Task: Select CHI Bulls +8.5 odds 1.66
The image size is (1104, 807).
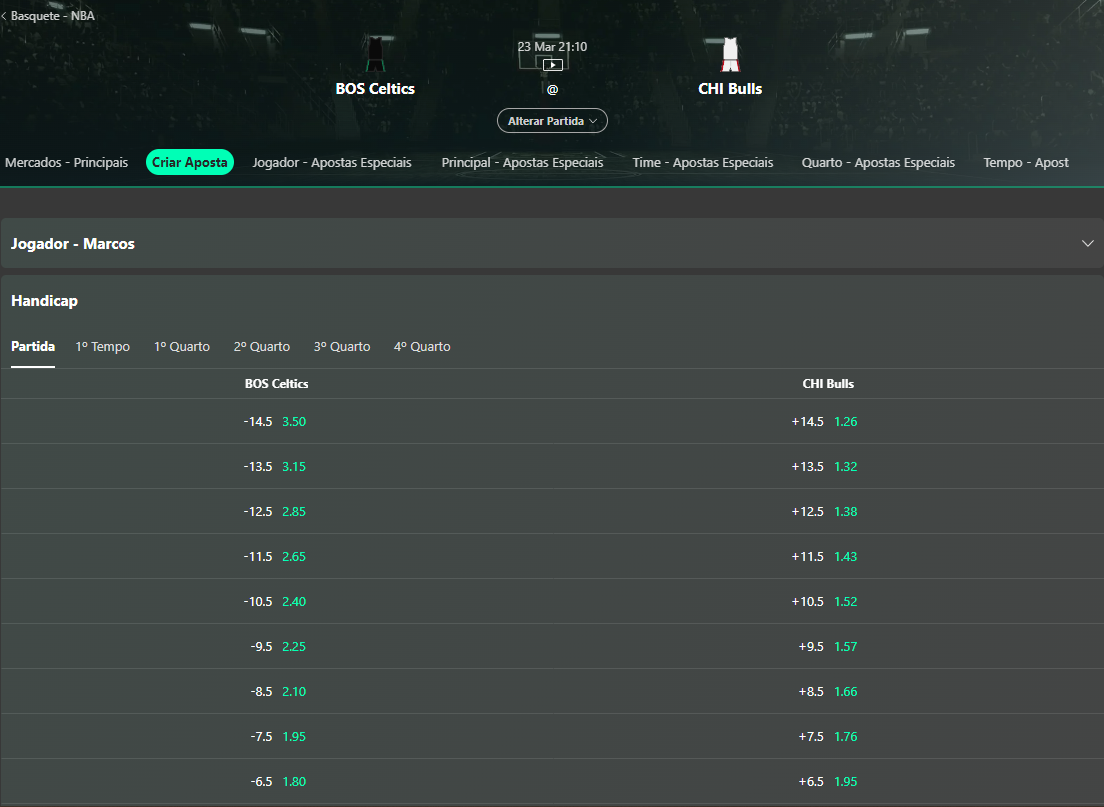Action: click(828, 691)
